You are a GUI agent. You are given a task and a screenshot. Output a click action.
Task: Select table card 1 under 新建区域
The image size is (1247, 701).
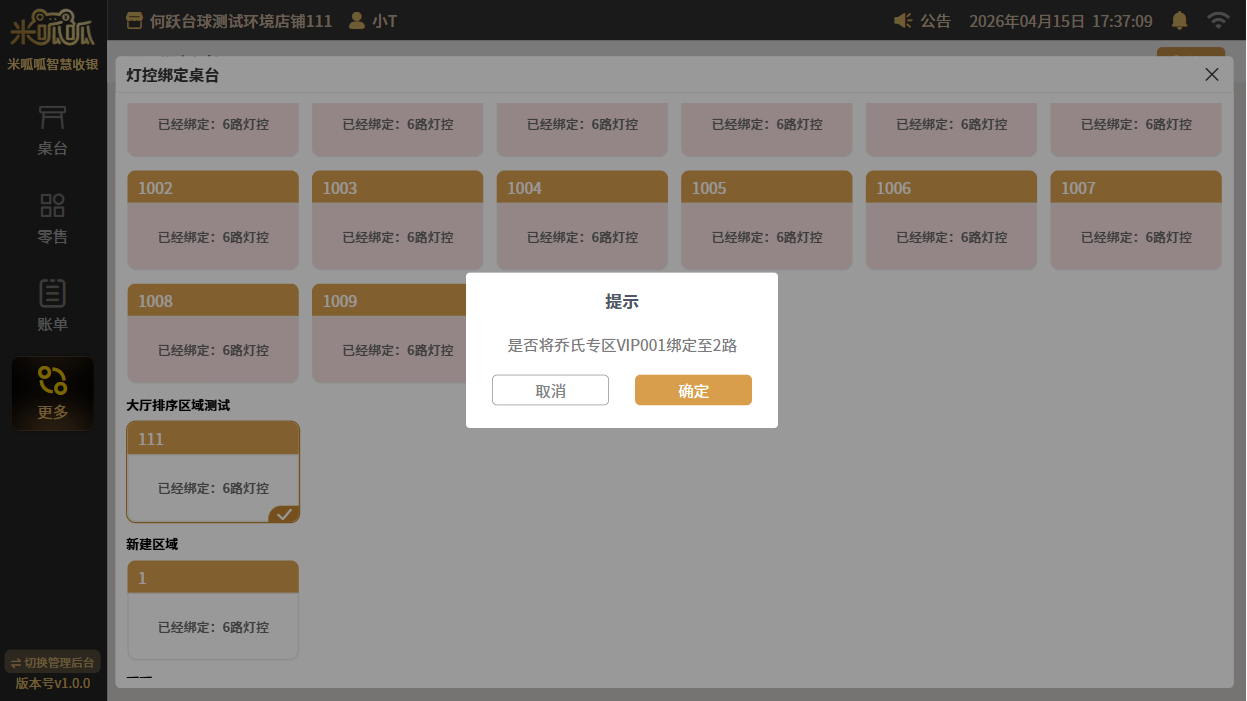pyautogui.click(x=213, y=610)
